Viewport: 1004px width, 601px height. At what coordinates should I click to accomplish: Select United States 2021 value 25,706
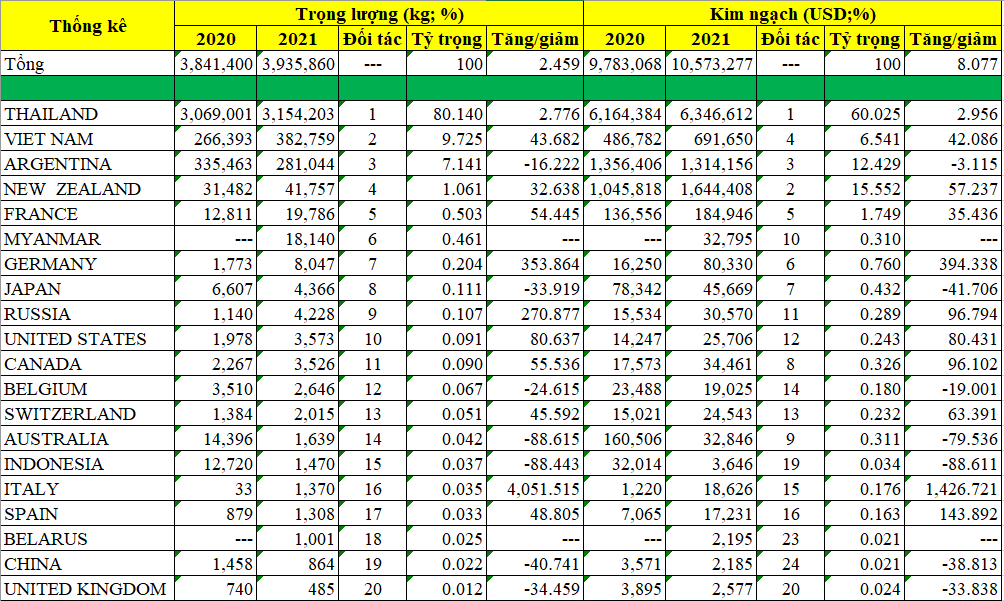click(x=711, y=339)
